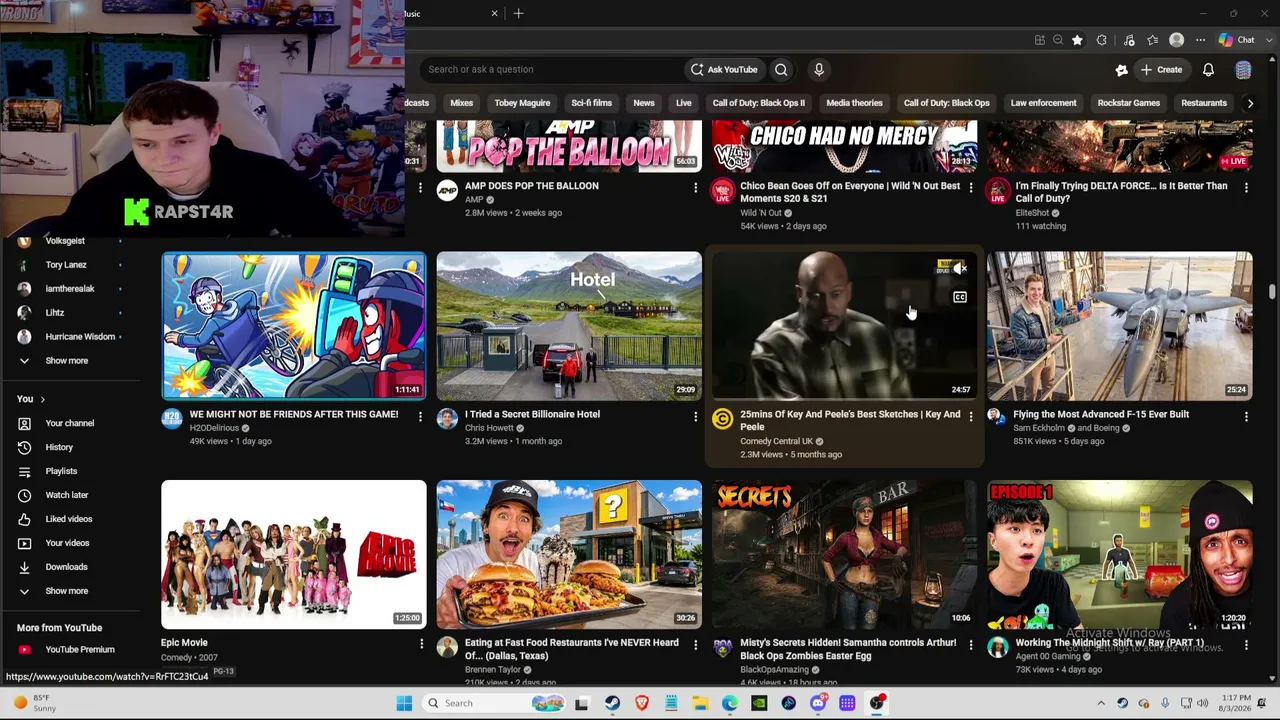Open the H2ODelirious game video thumbnail
The image size is (1280, 720).
[x=294, y=326]
